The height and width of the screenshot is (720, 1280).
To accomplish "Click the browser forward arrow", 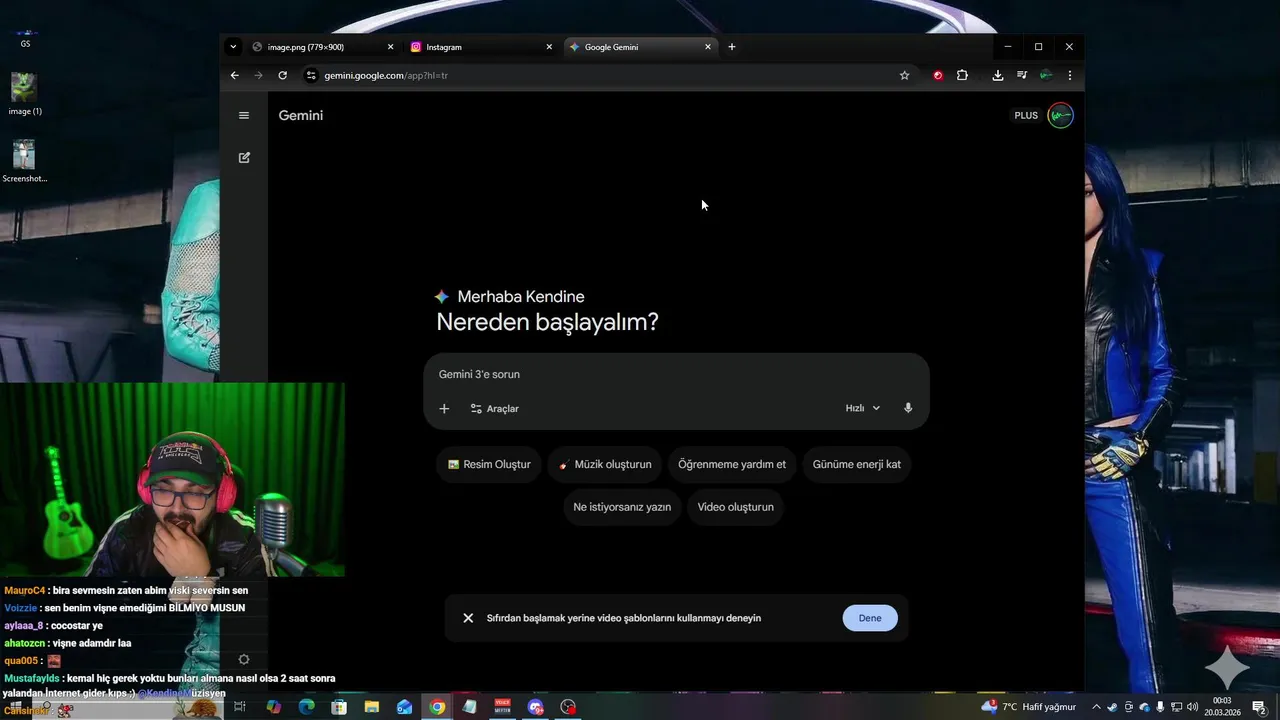I will click(x=259, y=75).
